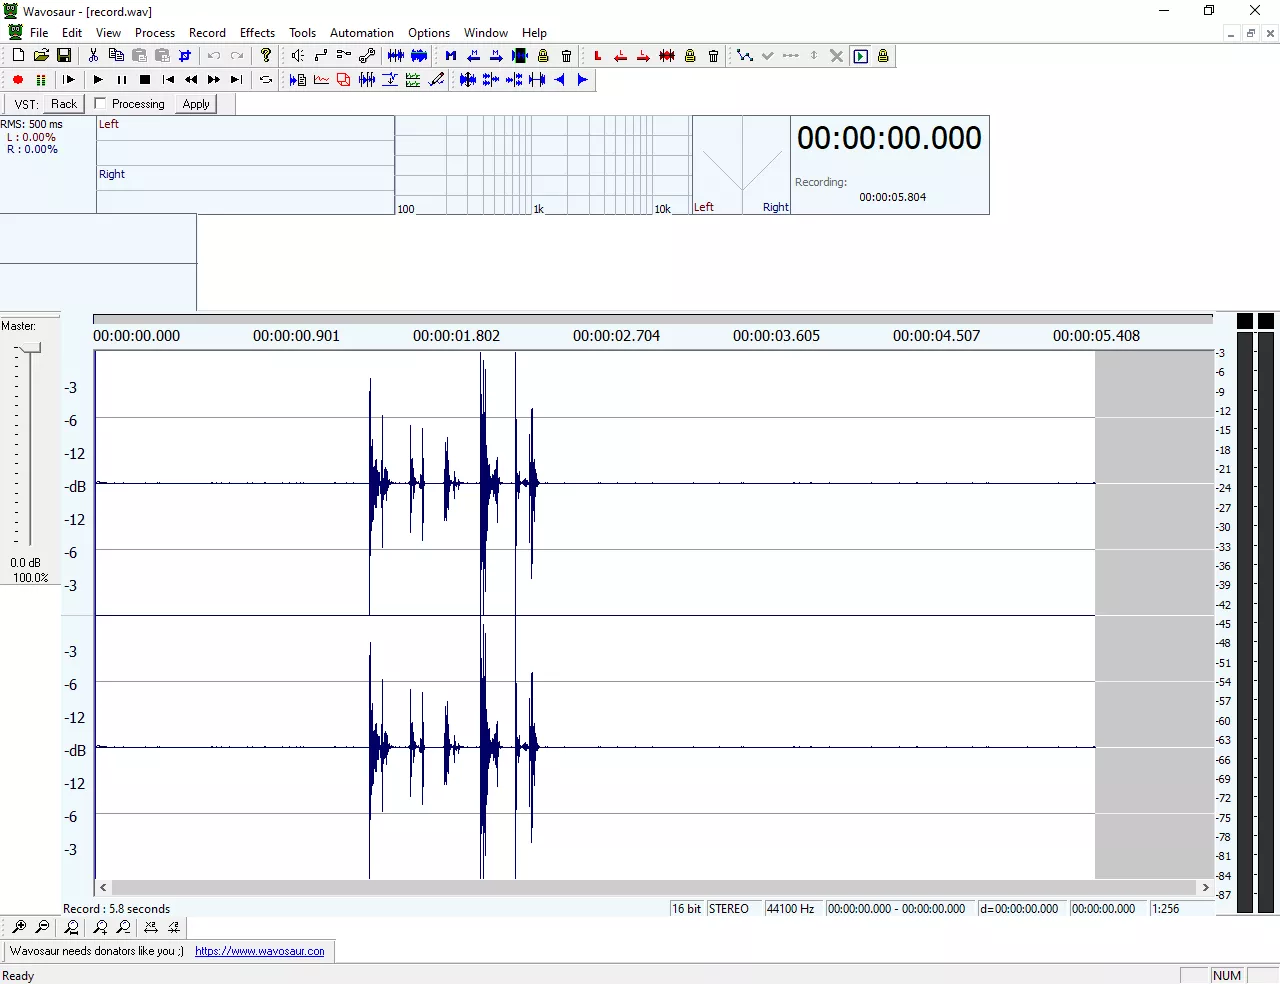This screenshot has height=984, width=1280.
Task: Delete markers with the first trash can icon
Action: coord(567,56)
